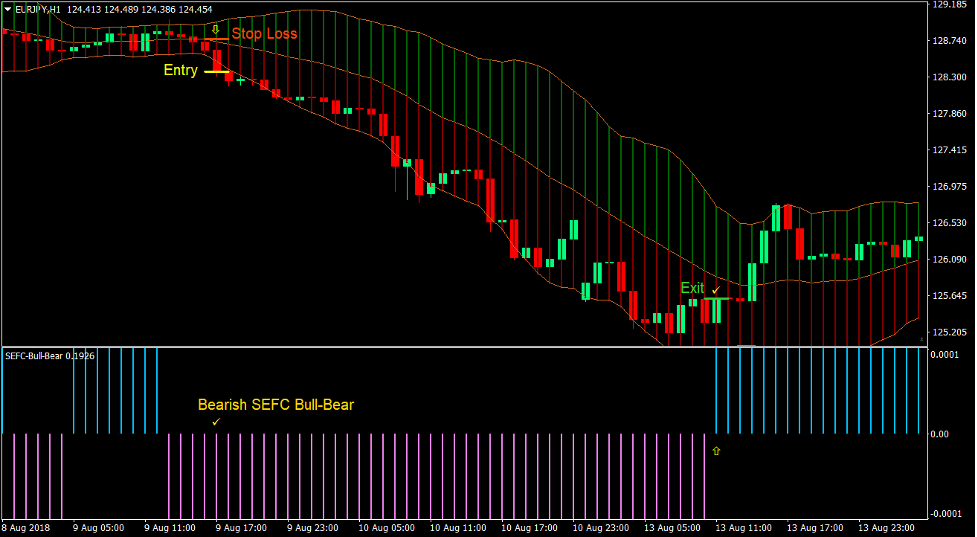Select the Exit text label on chart
The image size is (977, 537).
pos(692,288)
